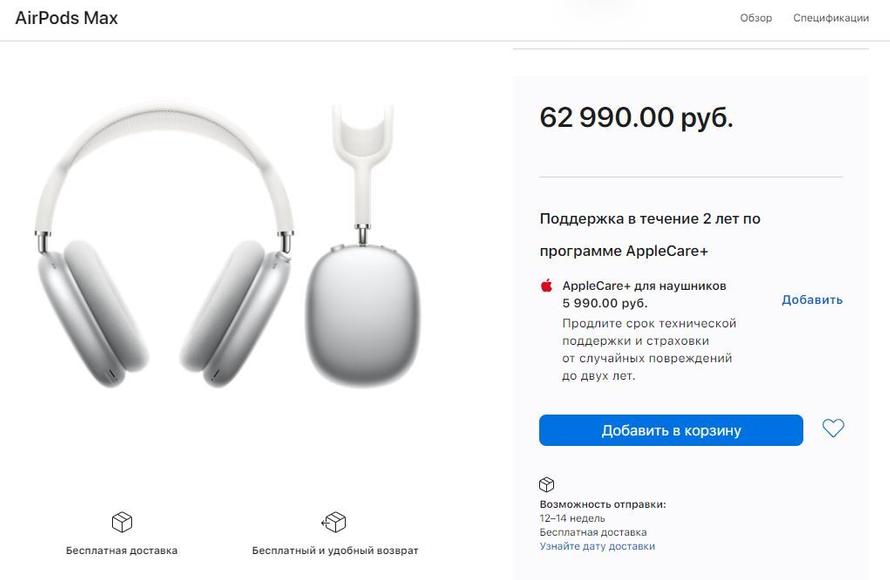The width and height of the screenshot is (890, 580).
Task: Open the Спецификации tab
Action: (831, 18)
